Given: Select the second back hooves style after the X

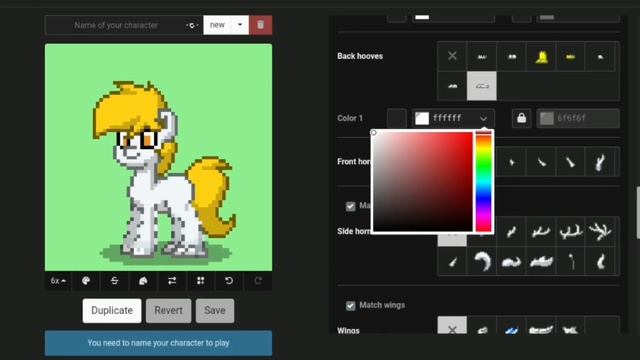Looking at the screenshot, I should tap(511, 56).
